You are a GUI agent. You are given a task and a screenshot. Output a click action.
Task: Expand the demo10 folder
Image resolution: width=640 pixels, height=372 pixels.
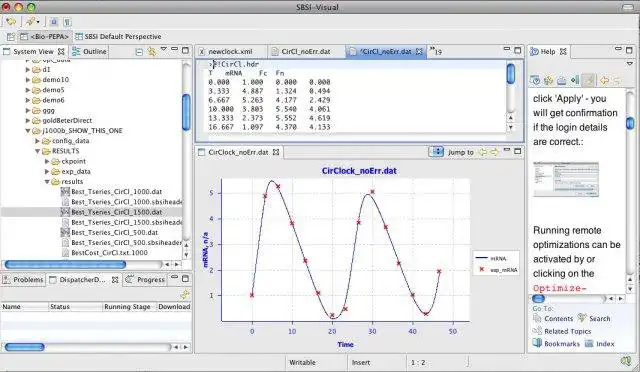click(28, 80)
